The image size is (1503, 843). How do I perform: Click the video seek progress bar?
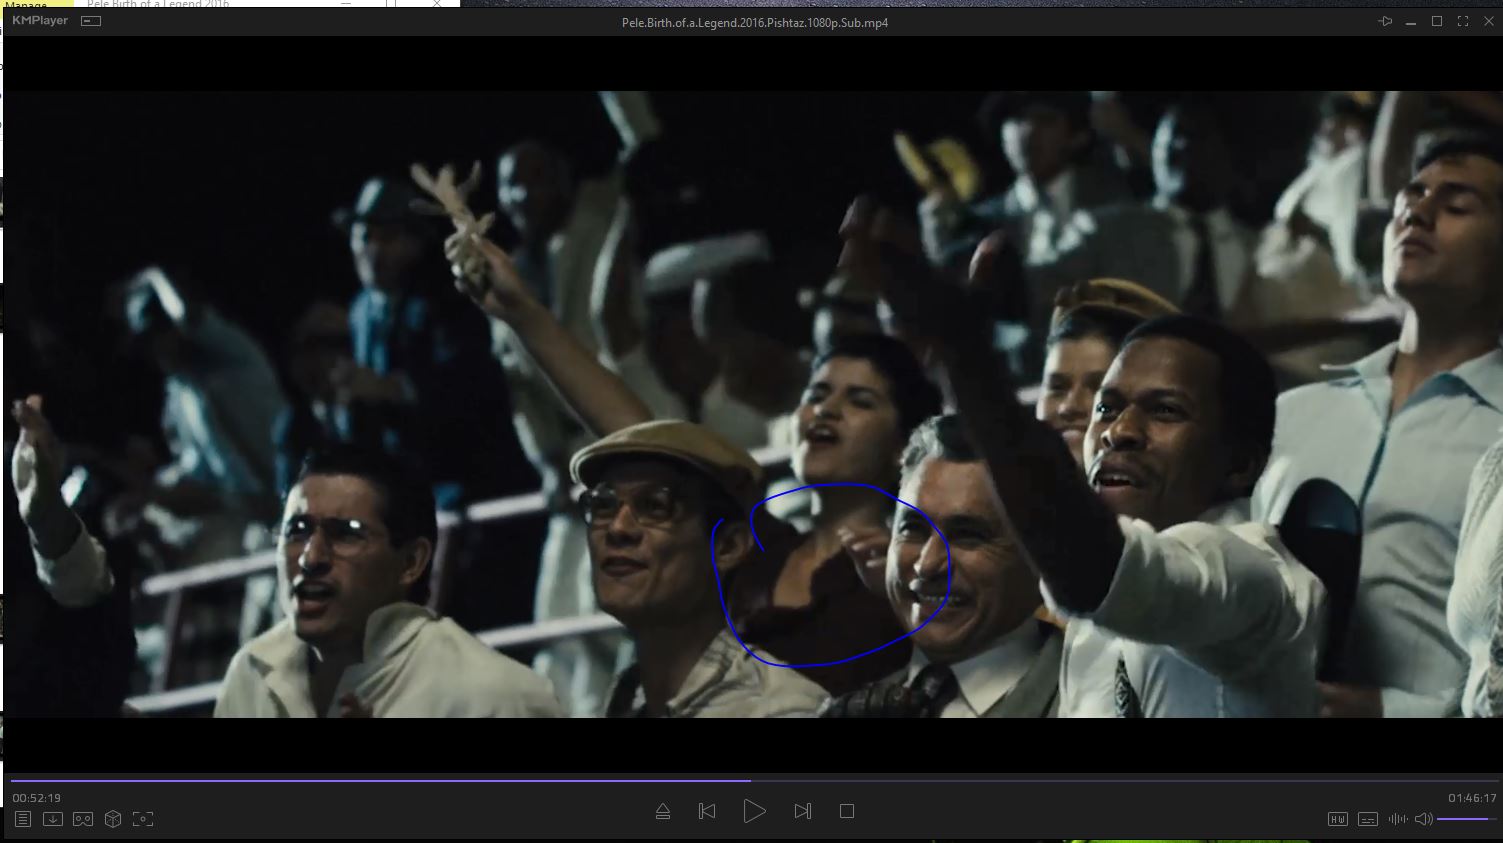point(750,780)
